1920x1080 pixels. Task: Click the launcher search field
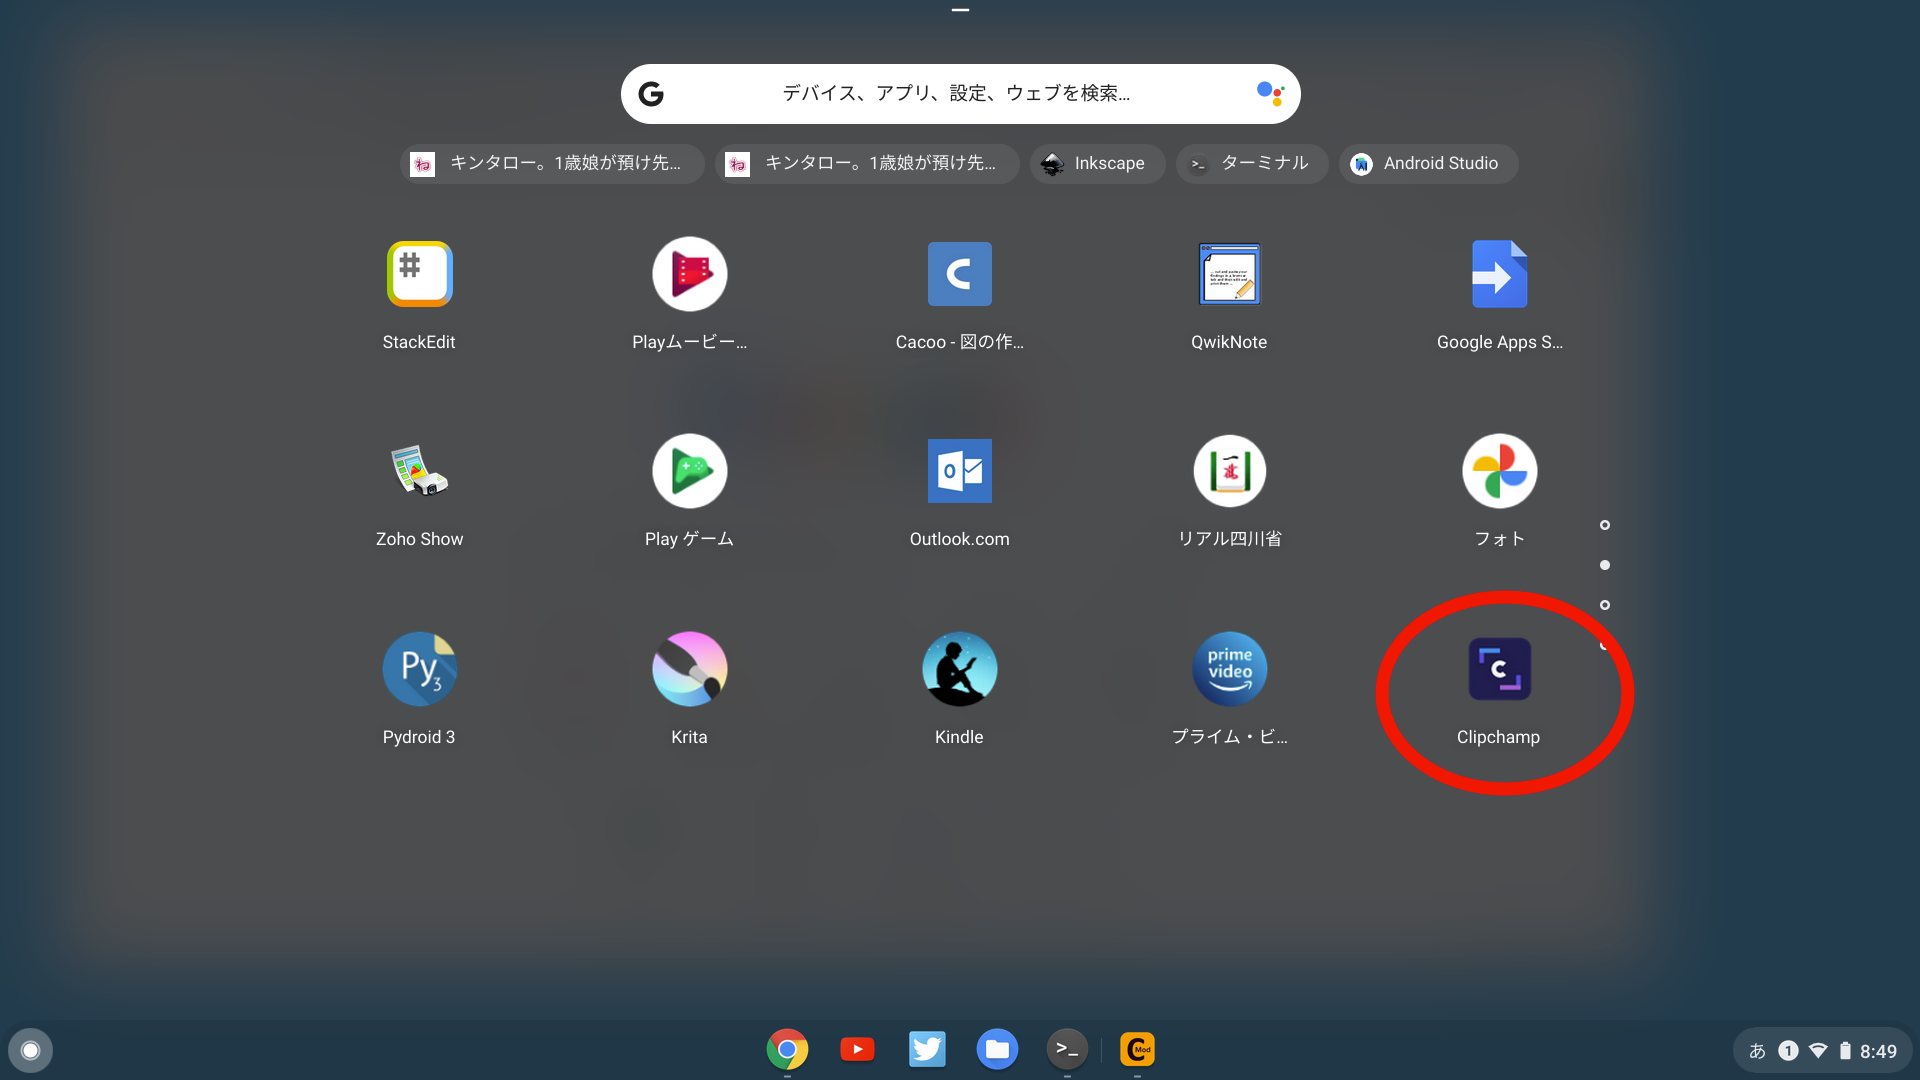pyautogui.click(x=955, y=94)
